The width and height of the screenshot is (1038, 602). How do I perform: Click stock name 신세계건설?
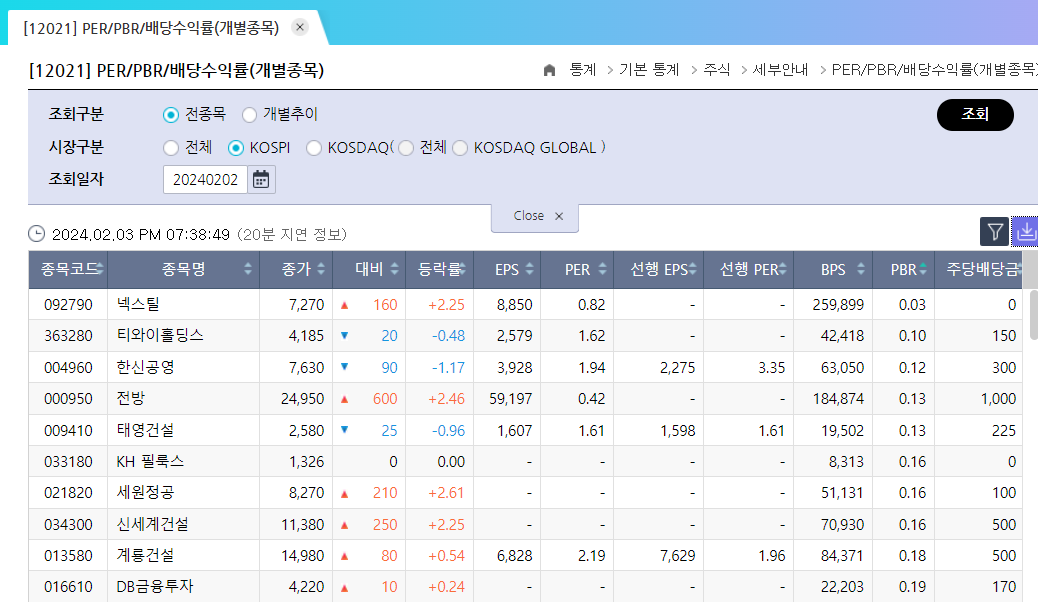tap(153, 524)
